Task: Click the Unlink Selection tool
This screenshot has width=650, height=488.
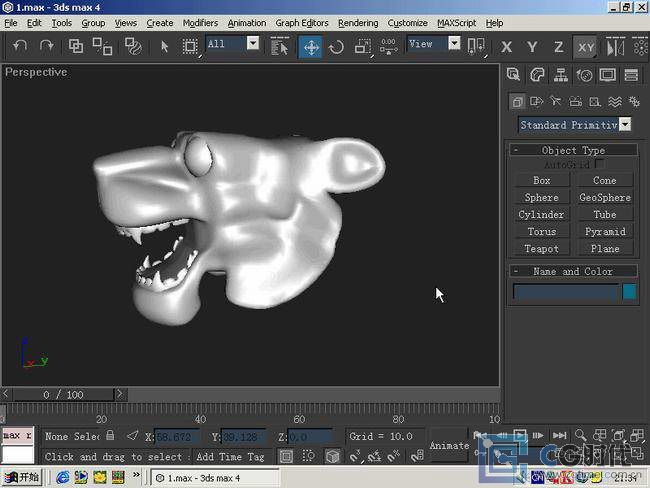Action: [102, 46]
